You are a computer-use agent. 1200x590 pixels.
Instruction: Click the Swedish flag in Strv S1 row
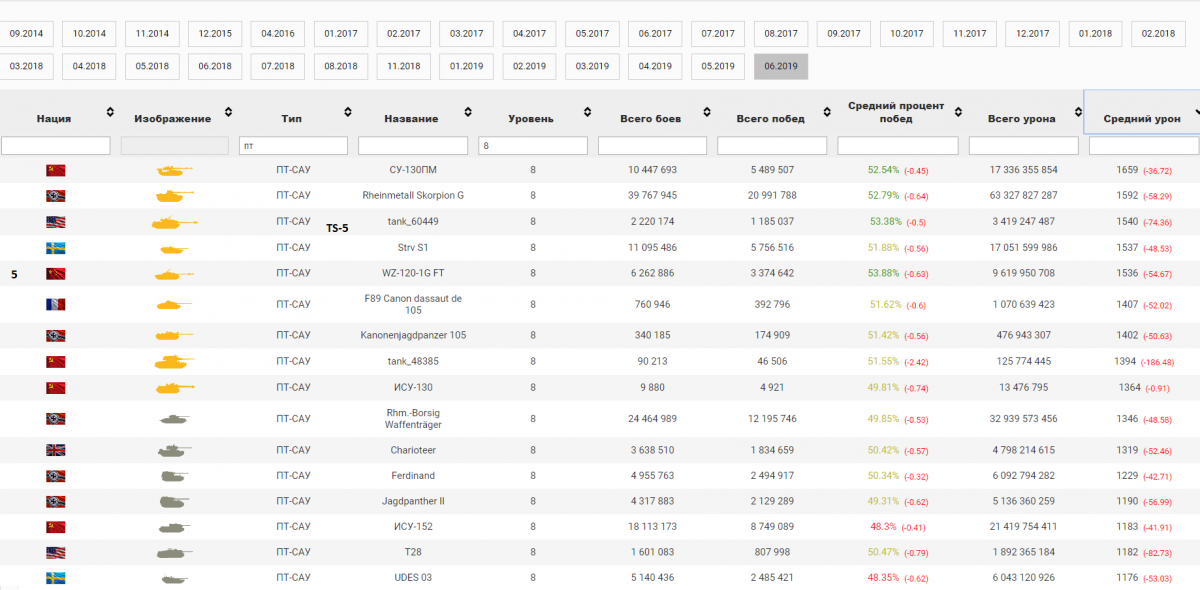56,248
